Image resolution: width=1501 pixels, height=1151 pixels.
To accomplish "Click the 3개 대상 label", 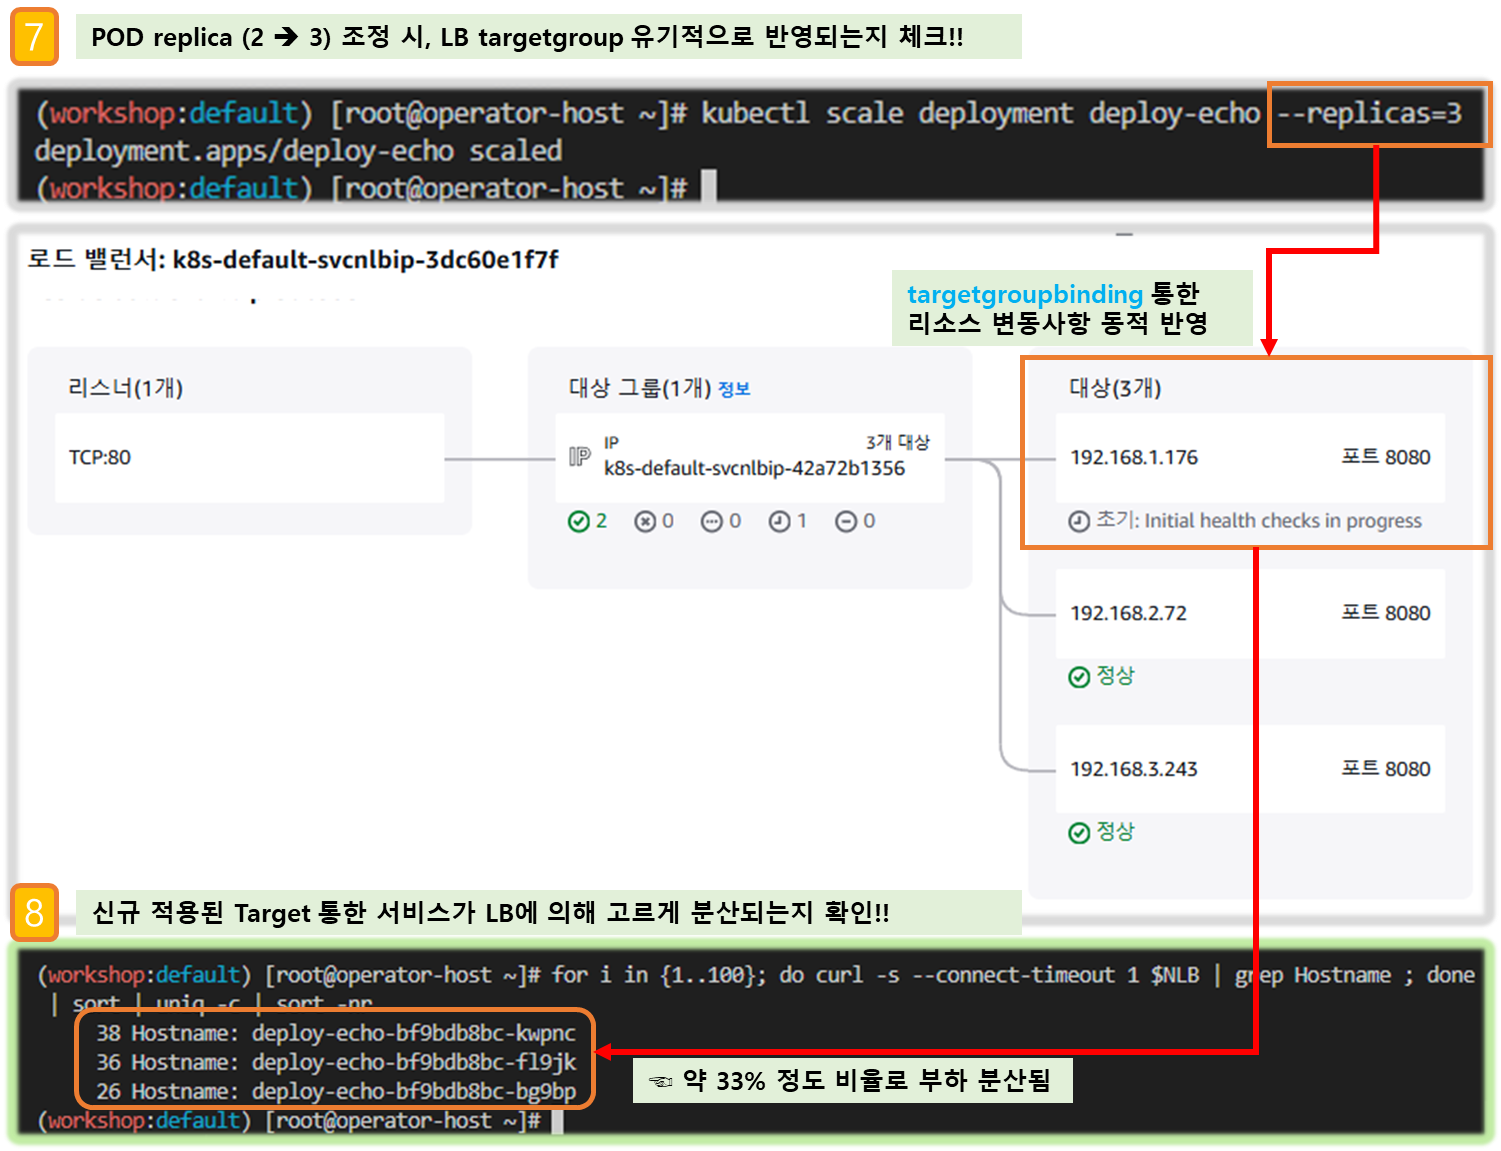I will pos(898,442).
